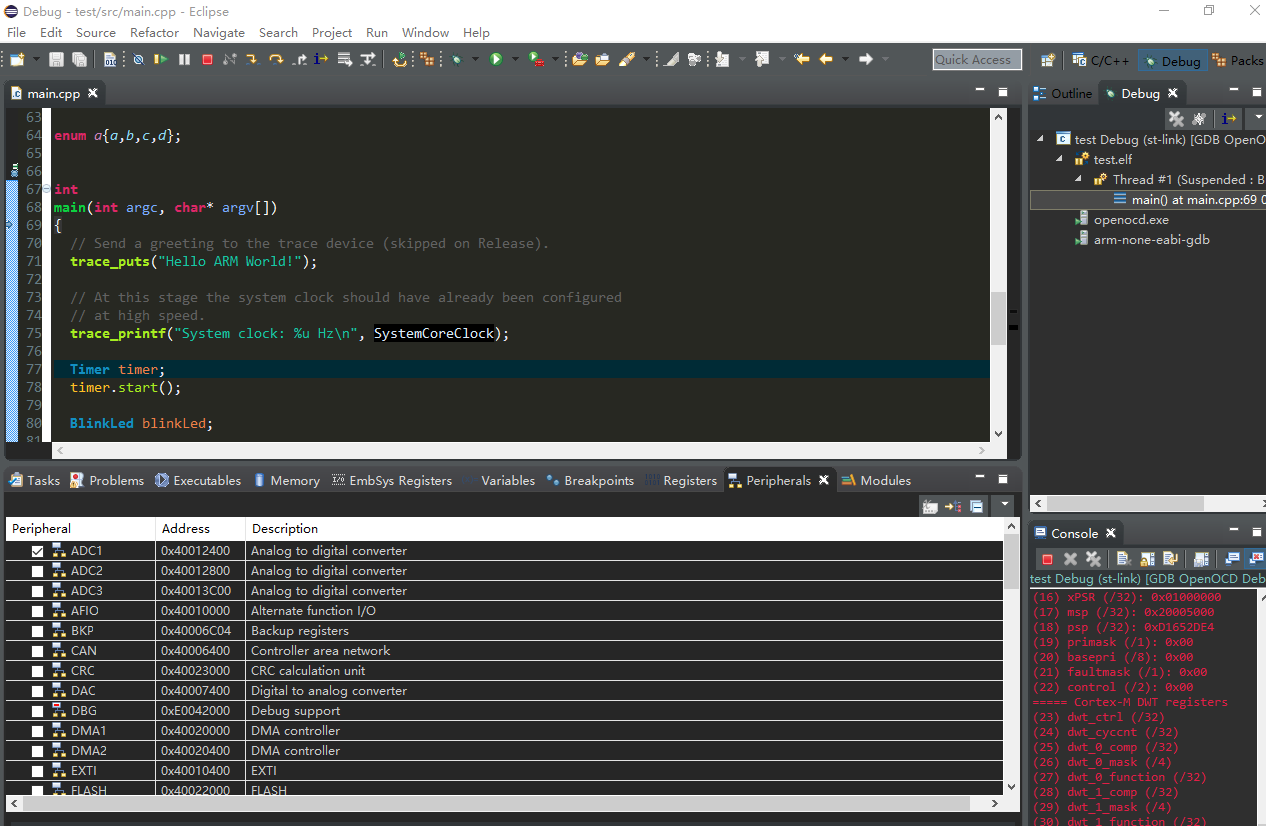Viewport: 1266px width, 826px height.
Task: Enable the DMA1 peripheral checkbox
Action: click(37, 730)
